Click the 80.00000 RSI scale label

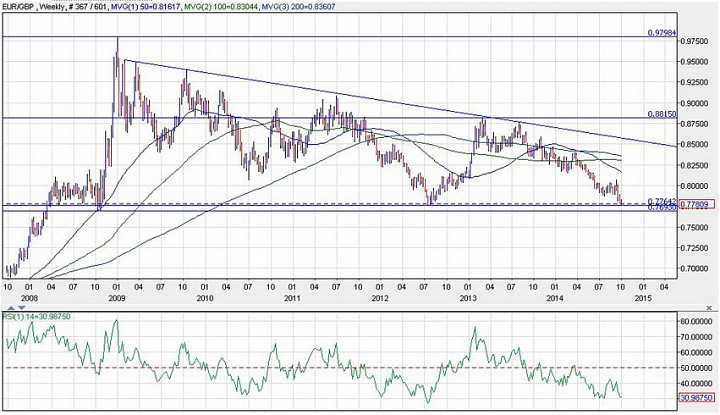[x=697, y=321]
